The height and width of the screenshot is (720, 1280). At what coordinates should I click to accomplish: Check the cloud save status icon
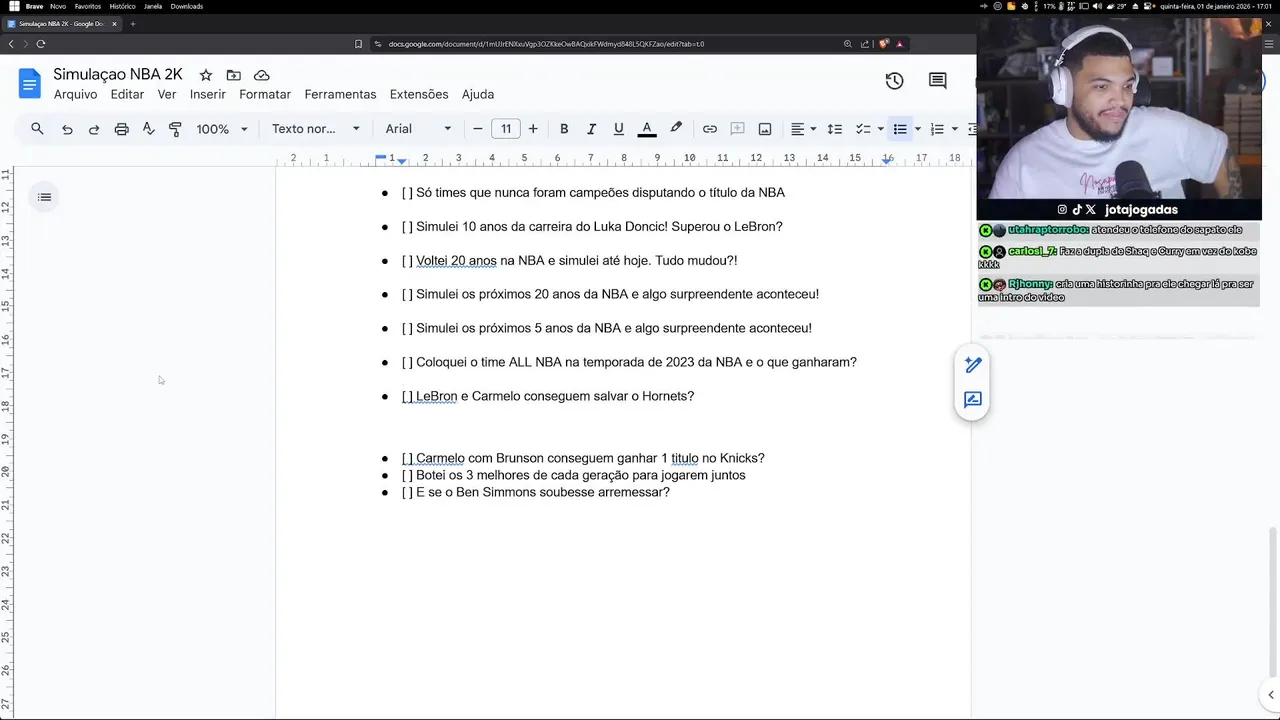pos(262,75)
